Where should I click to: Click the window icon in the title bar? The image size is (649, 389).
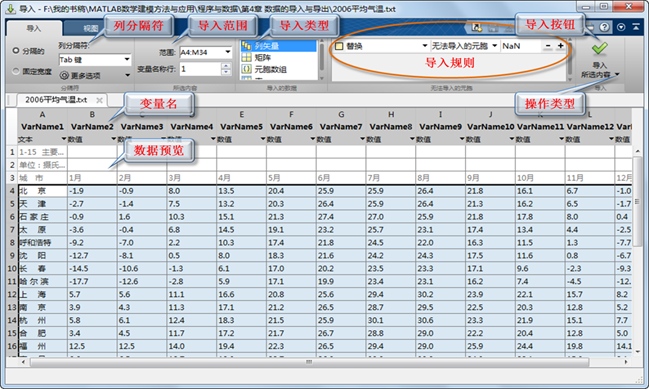click(11, 8)
